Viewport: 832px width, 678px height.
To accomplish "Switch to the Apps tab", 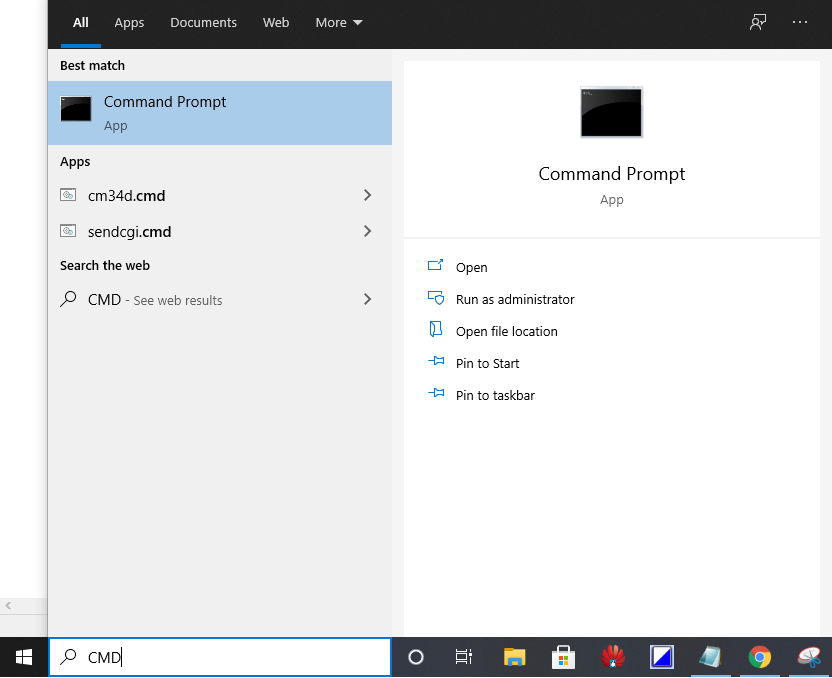I will click(129, 23).
